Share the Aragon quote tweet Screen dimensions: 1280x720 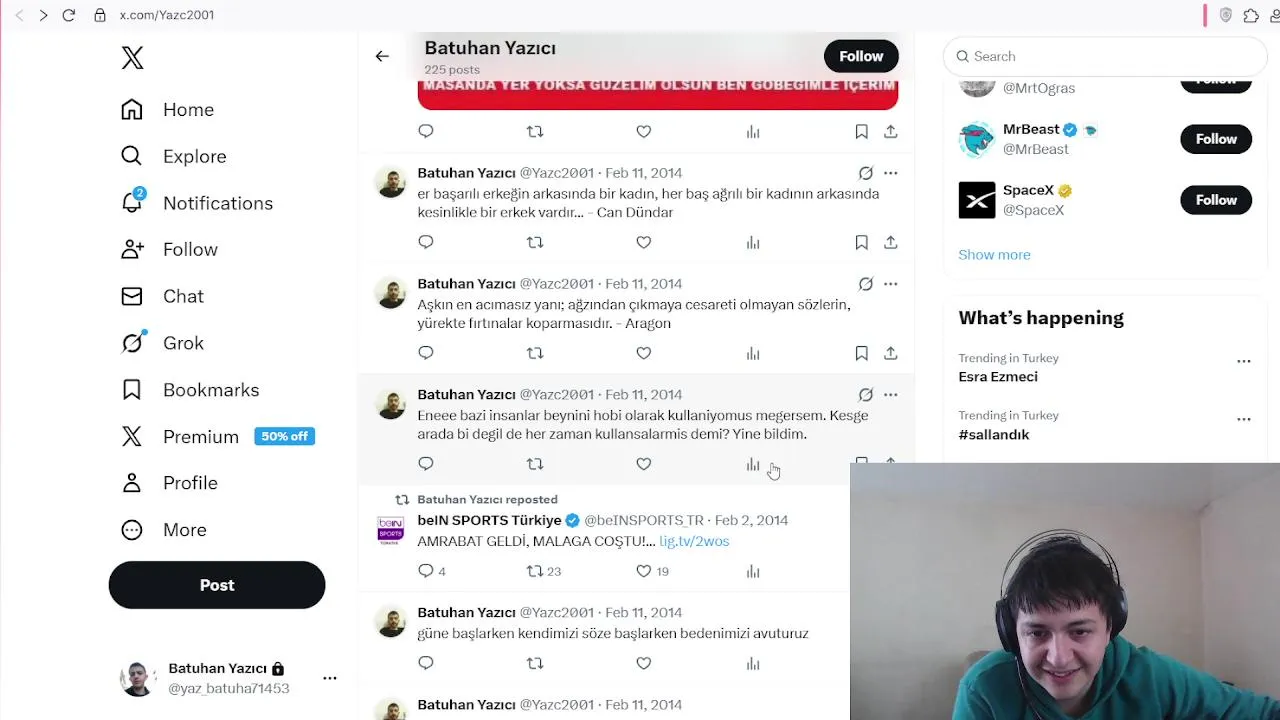[x=890, y=353]
